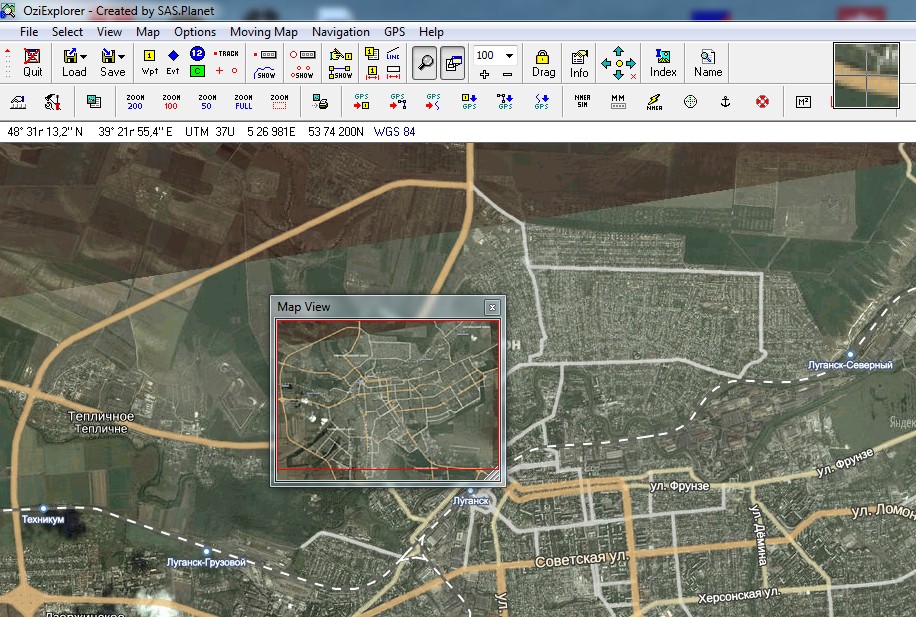Expand the Save dropdown arrow
Image resolution: width=916 pixels, height=617 pixels.
coord(122,57)
